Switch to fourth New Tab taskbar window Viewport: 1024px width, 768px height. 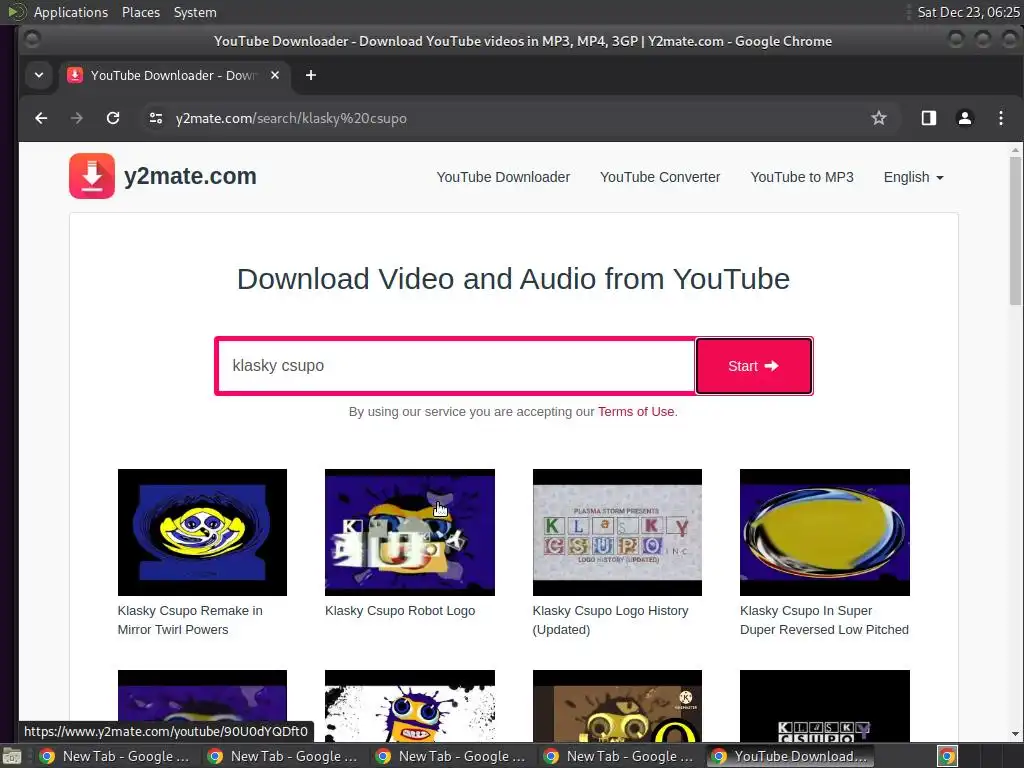tap(618, 756)
